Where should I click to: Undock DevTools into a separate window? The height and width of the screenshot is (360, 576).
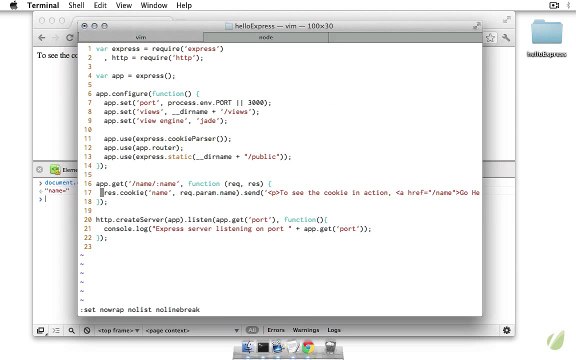41,331
